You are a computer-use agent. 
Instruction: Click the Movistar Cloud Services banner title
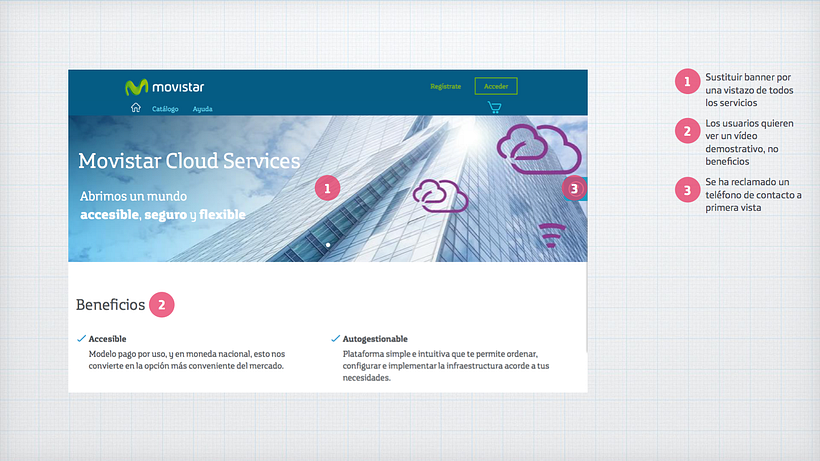189,161
